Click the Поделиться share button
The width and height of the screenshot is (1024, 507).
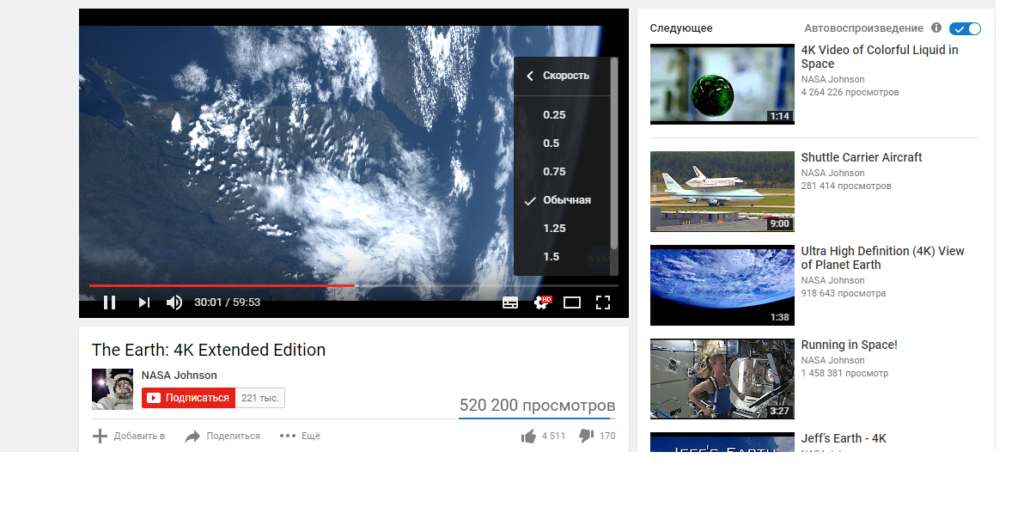223,436
